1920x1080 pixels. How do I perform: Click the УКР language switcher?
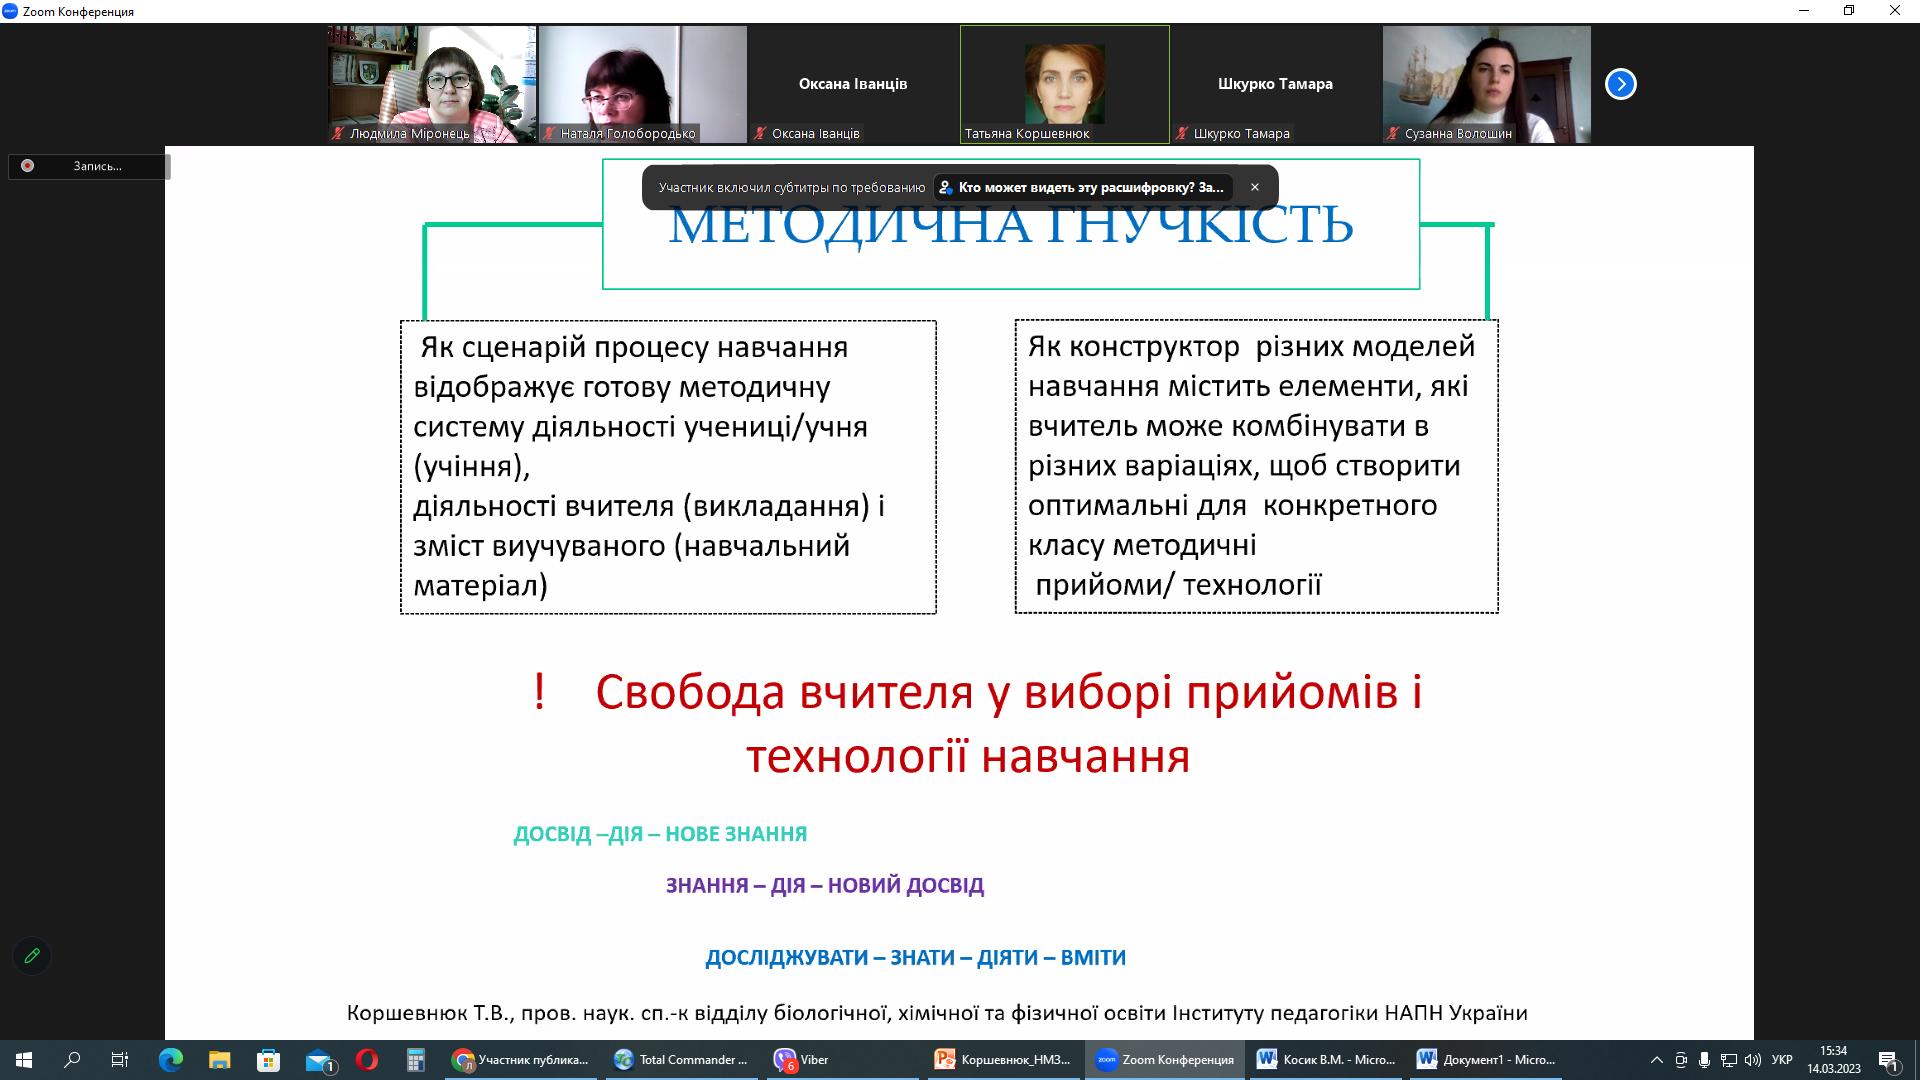pos(1781,1060)
